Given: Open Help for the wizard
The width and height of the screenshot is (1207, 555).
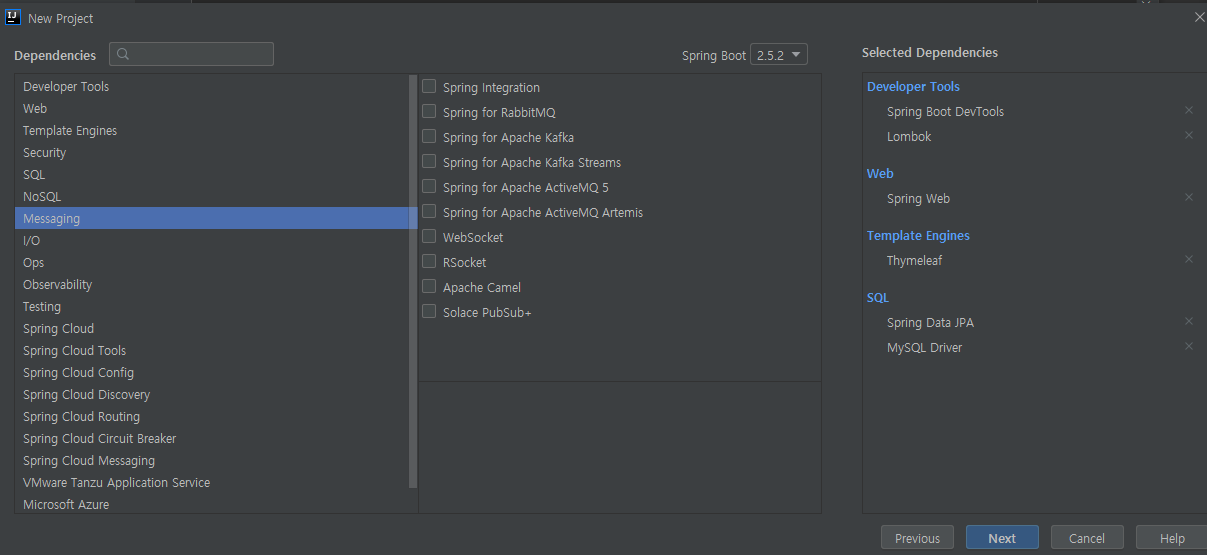Looking at the screenshot, I should click(x=1172, y=538).
